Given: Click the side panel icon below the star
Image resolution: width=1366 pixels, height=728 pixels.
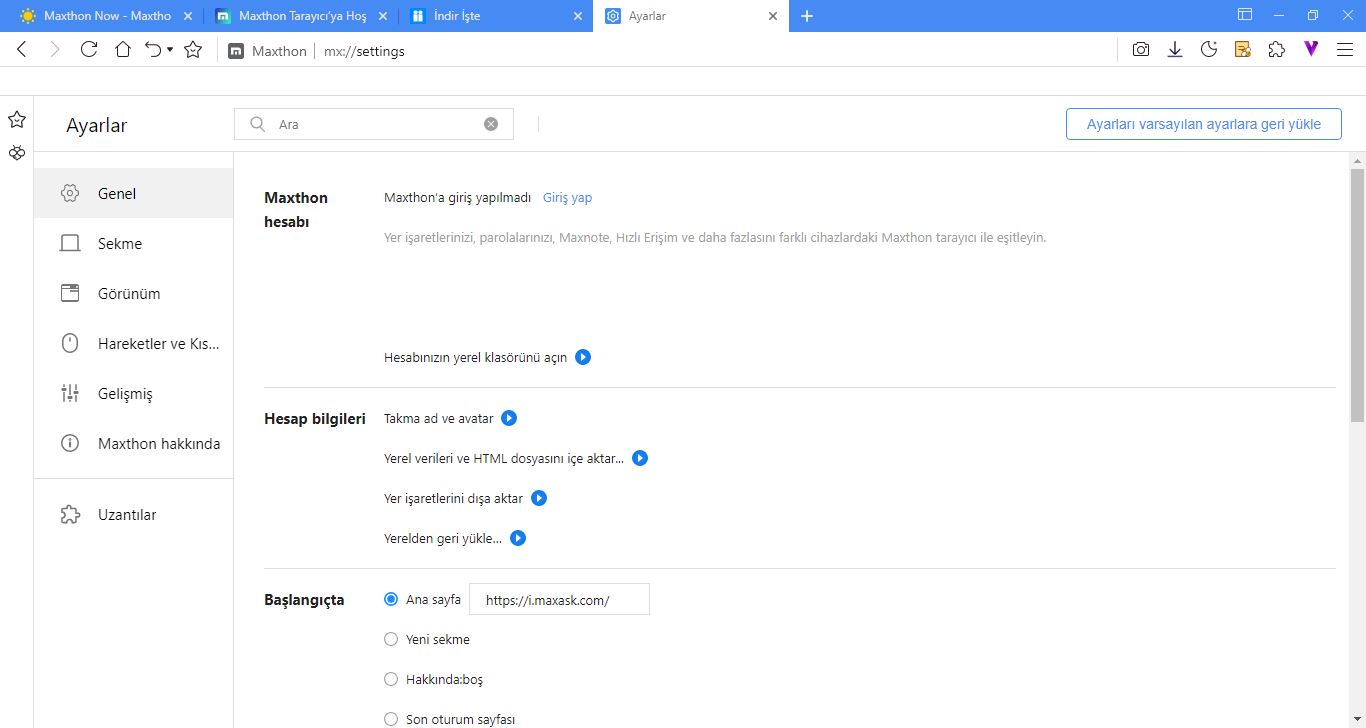Looking at the screenshot, I should coord(17,153).
